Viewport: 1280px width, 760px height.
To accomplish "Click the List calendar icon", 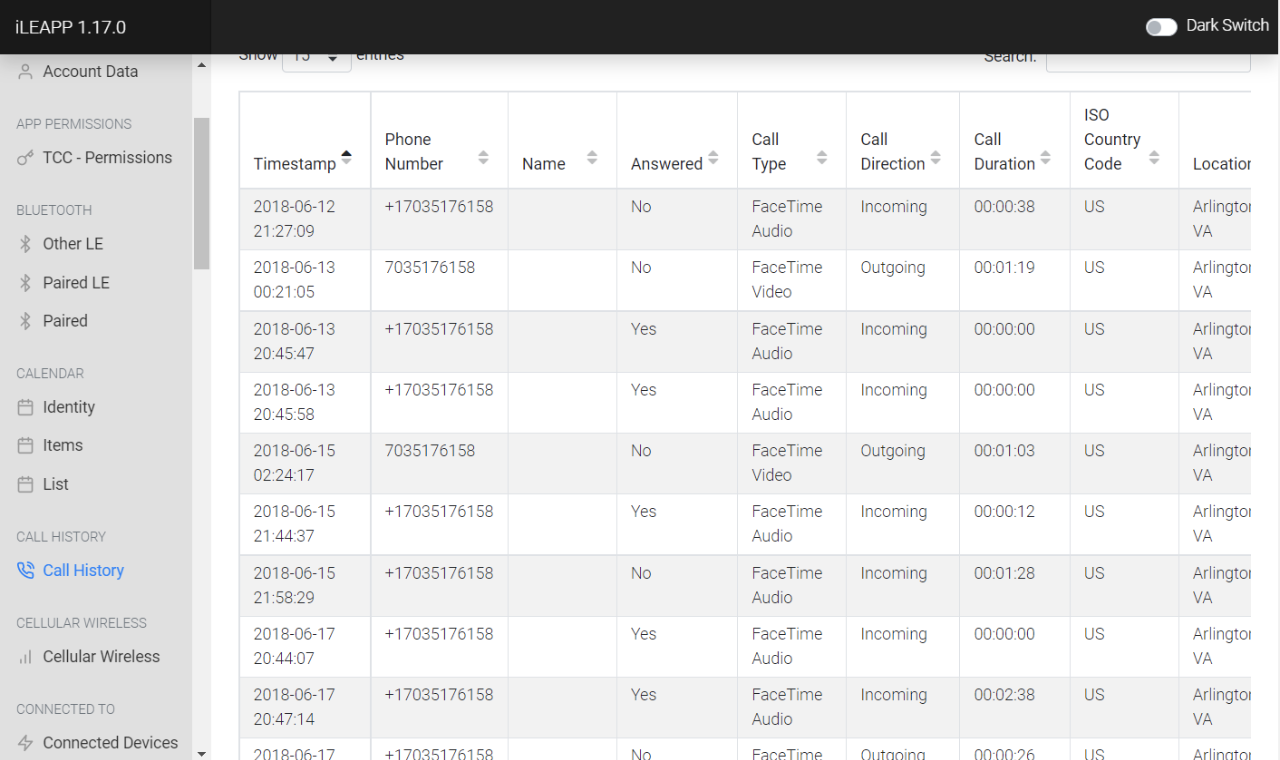I will (x=26, y=485).
